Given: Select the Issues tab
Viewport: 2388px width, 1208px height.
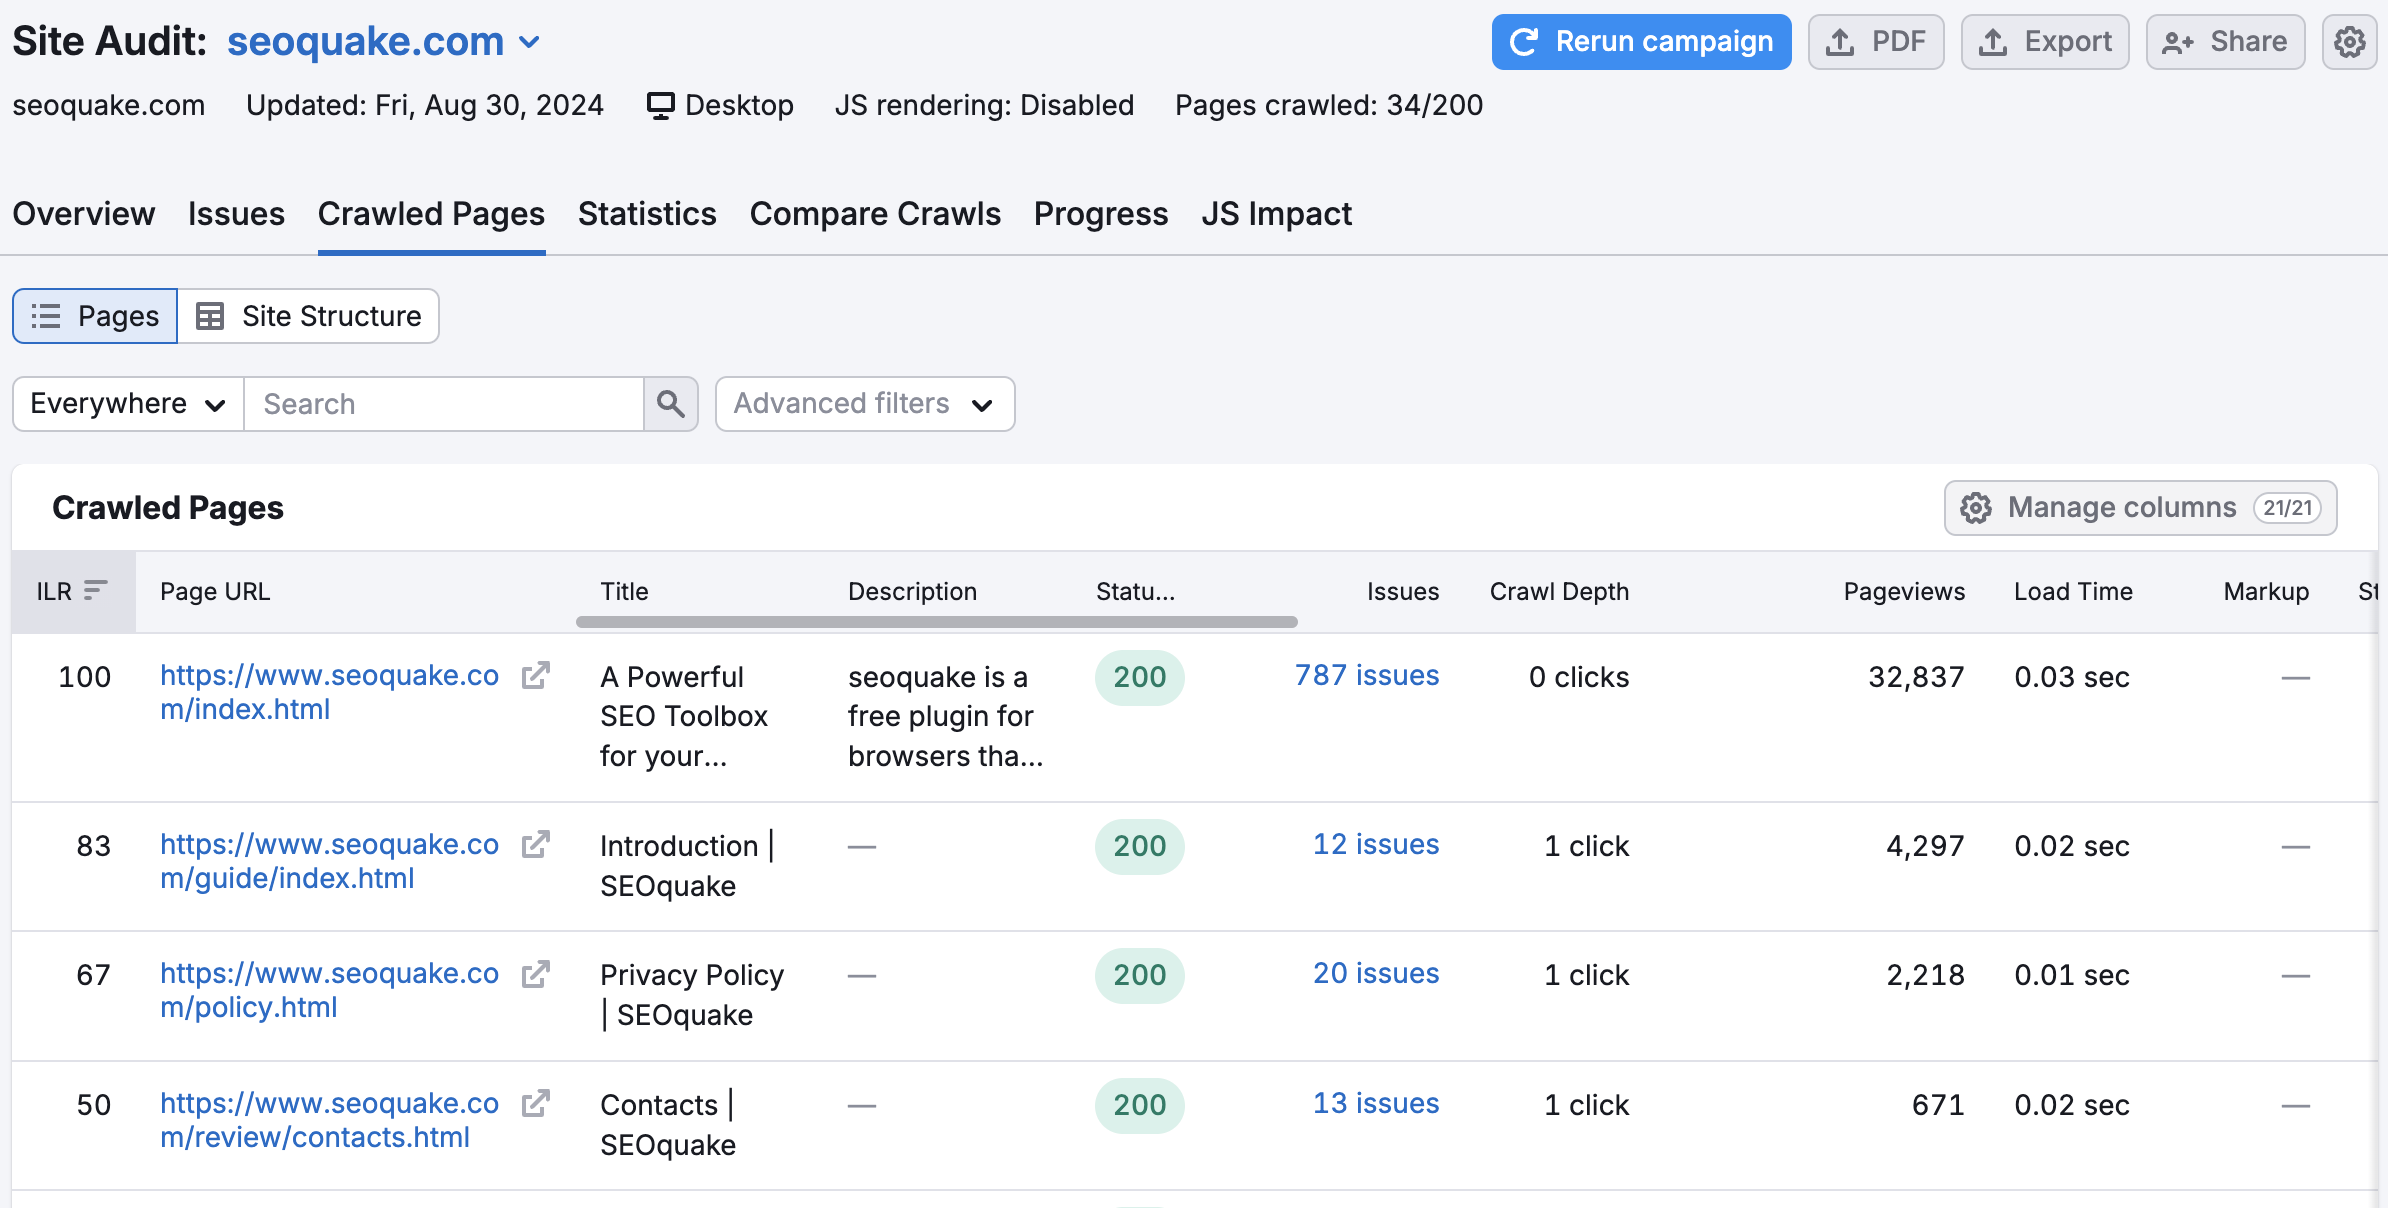Looking at the screenshot, I should (x=236, y=214).
